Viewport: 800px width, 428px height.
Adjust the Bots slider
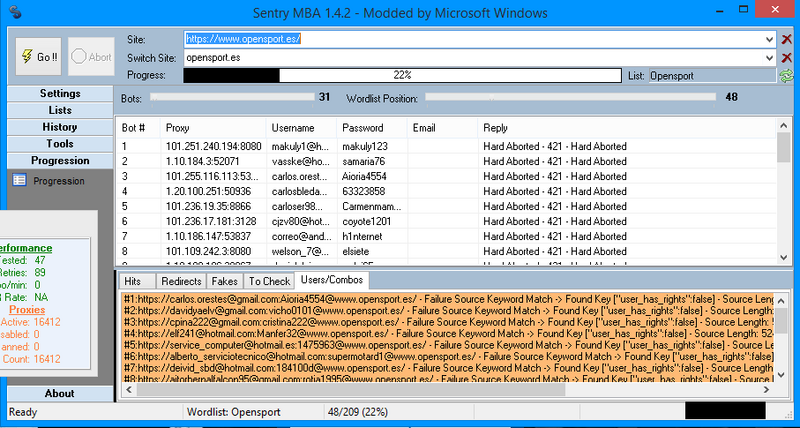coord(233,97)
